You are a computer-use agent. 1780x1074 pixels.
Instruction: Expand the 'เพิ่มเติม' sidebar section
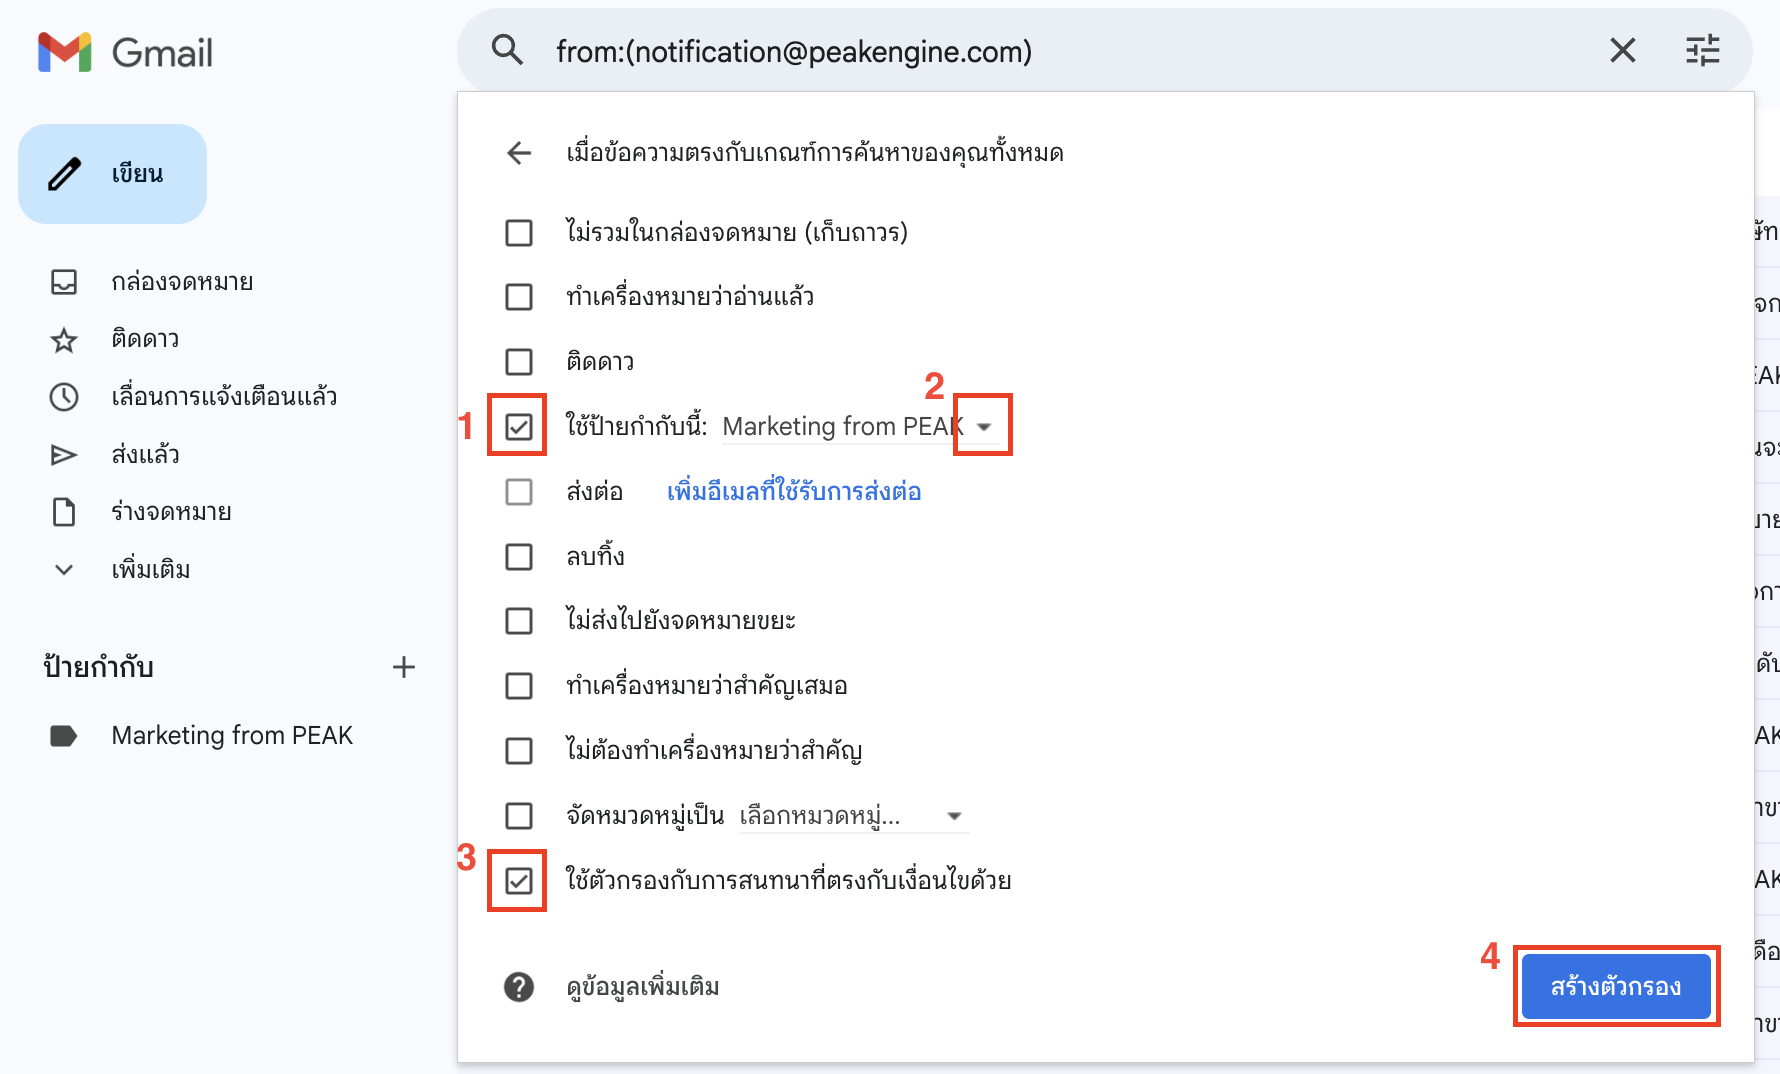point(64,569)
